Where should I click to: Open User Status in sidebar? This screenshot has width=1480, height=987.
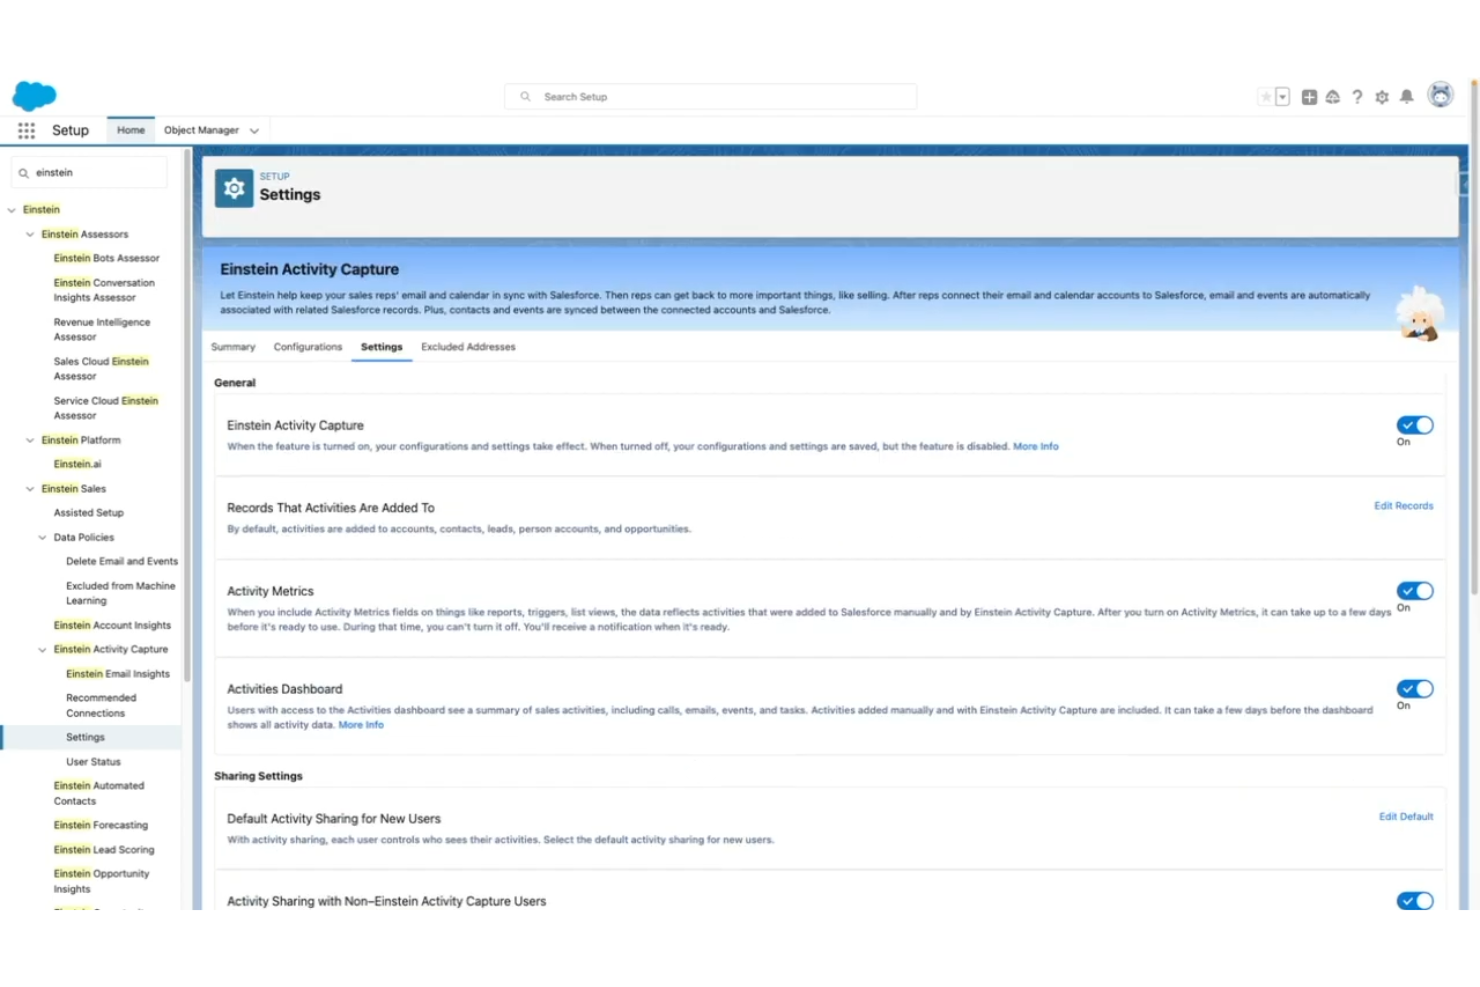coord(93,762)
